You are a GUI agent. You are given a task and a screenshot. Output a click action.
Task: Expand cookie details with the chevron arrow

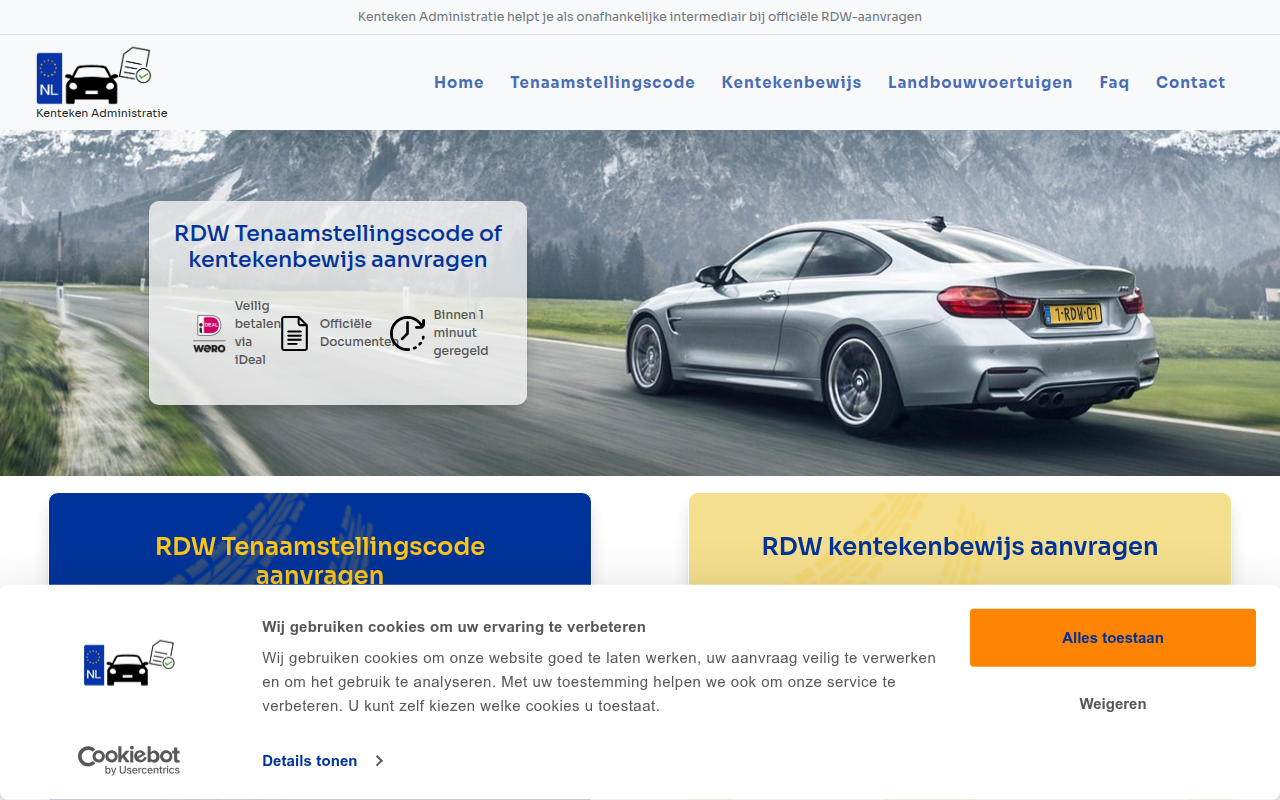[379, 761]
